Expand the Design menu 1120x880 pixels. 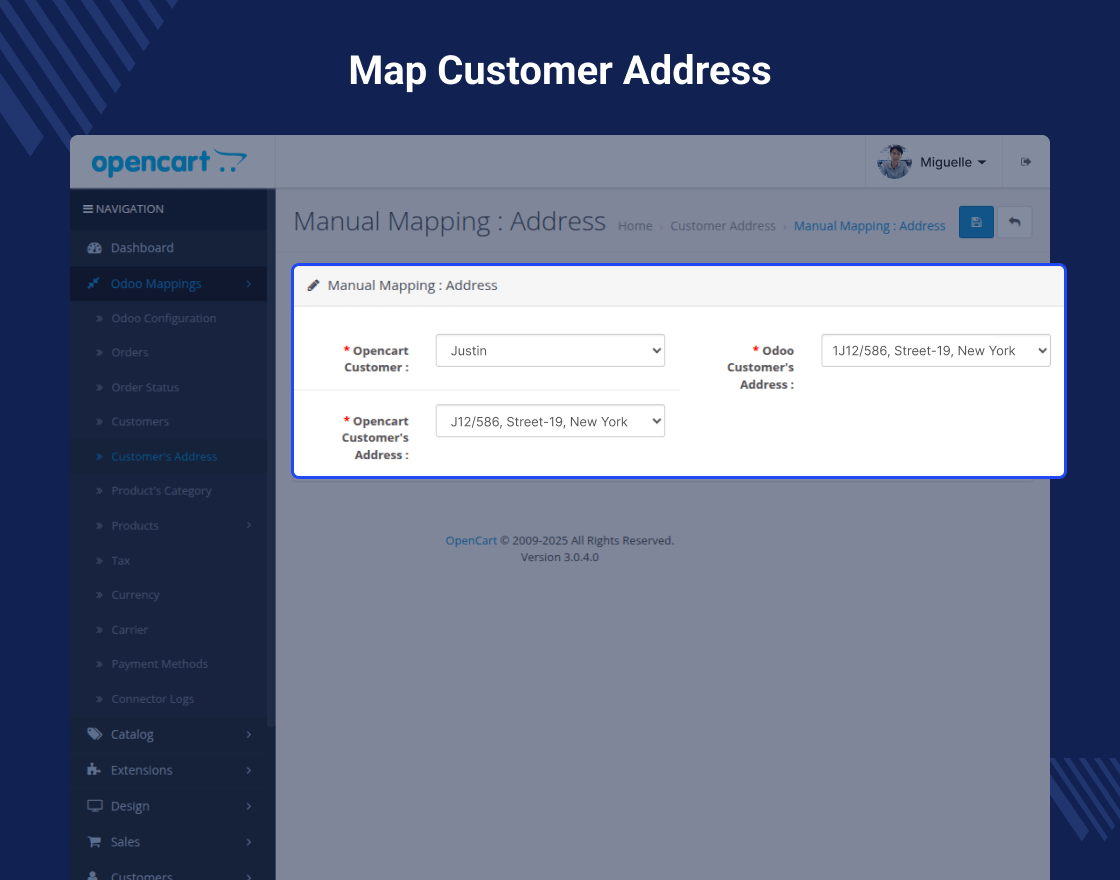click(x=169, y=806)
